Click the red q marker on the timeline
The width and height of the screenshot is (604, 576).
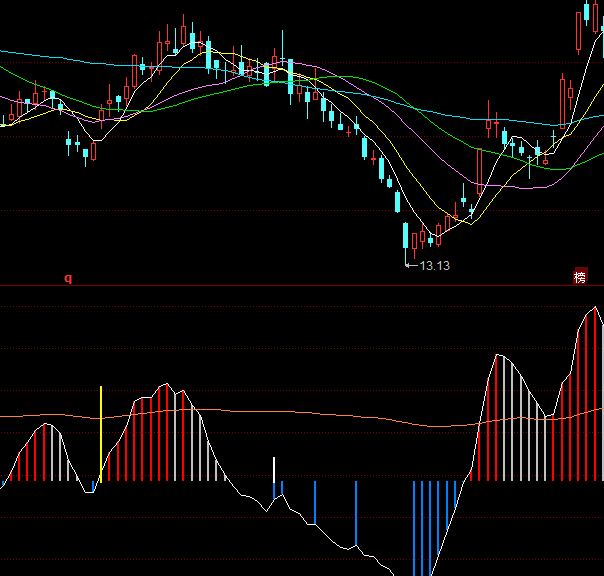point(68,278)
